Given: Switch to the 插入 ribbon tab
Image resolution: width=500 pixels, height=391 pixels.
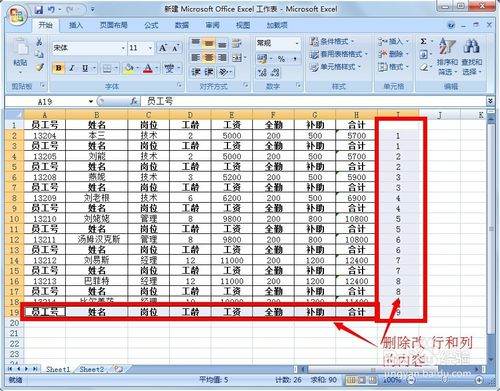Looking at the screenshot, I should click(76, 25).
